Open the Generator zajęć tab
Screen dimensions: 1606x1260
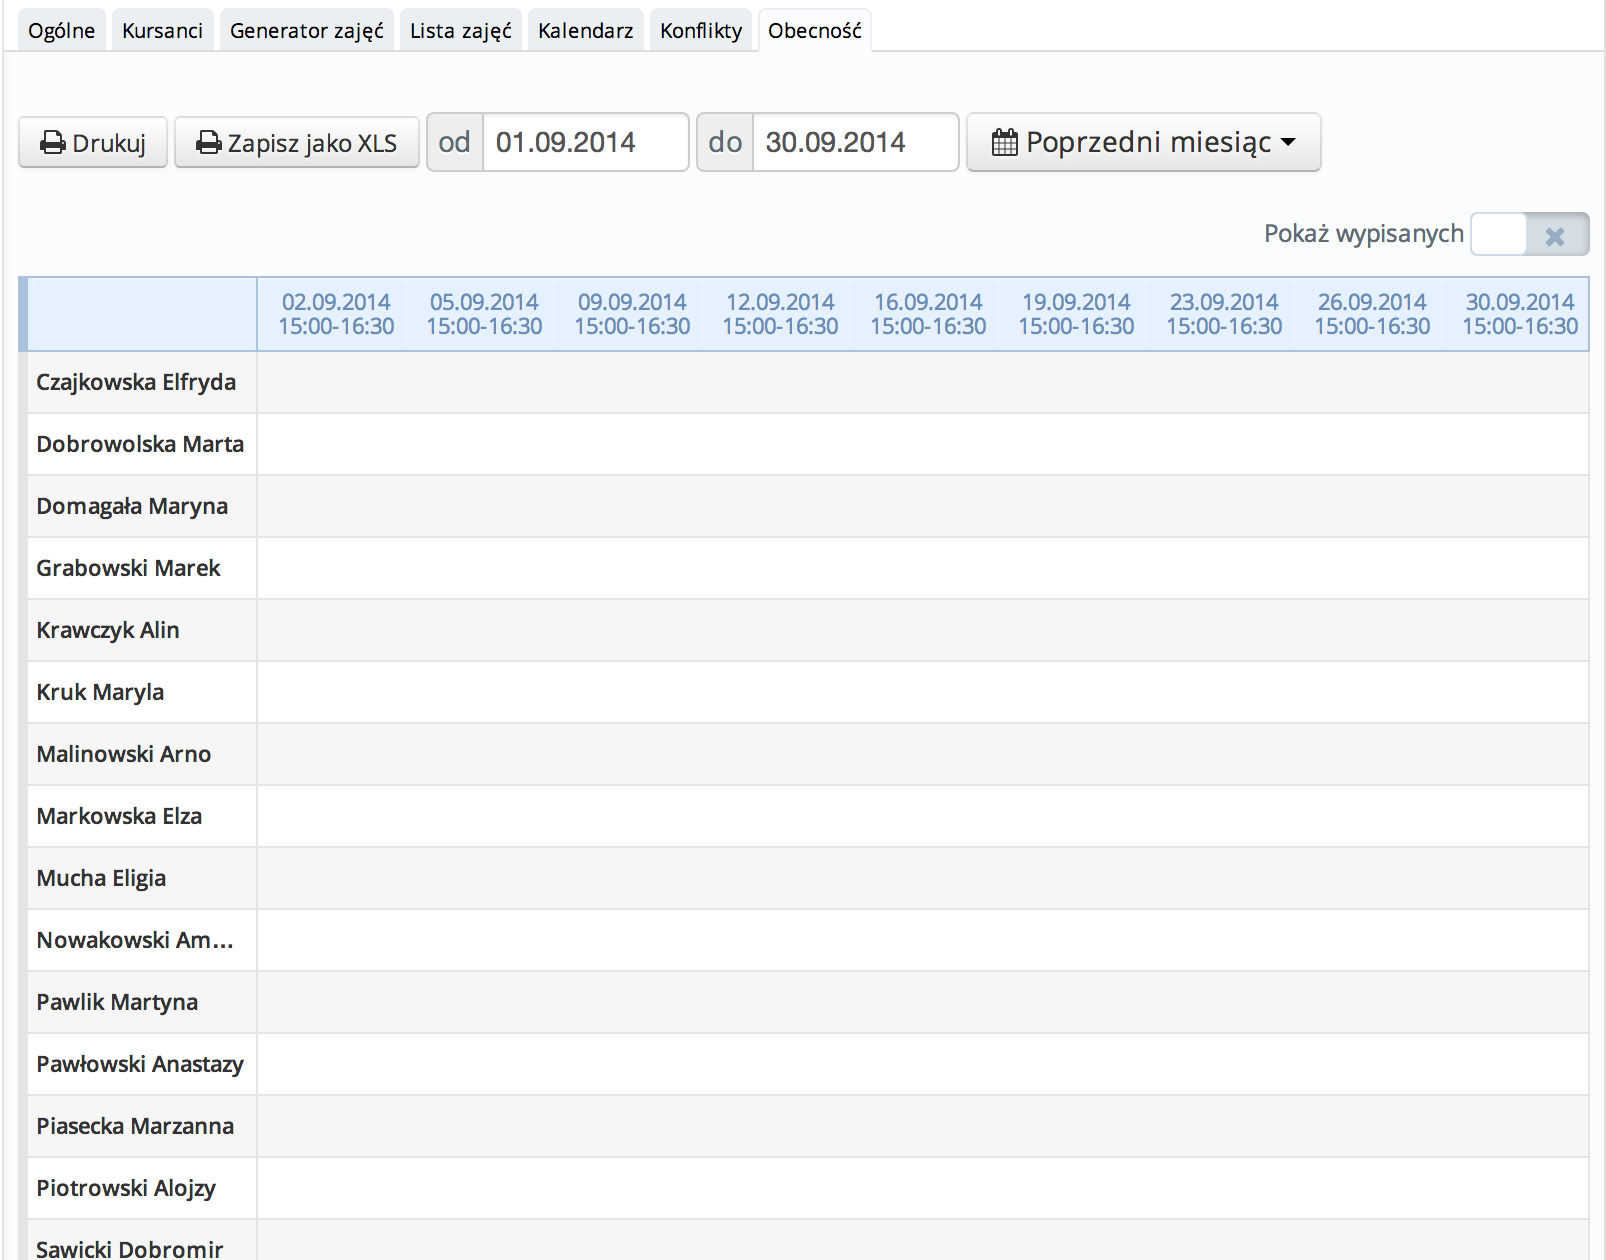(306, 31)
